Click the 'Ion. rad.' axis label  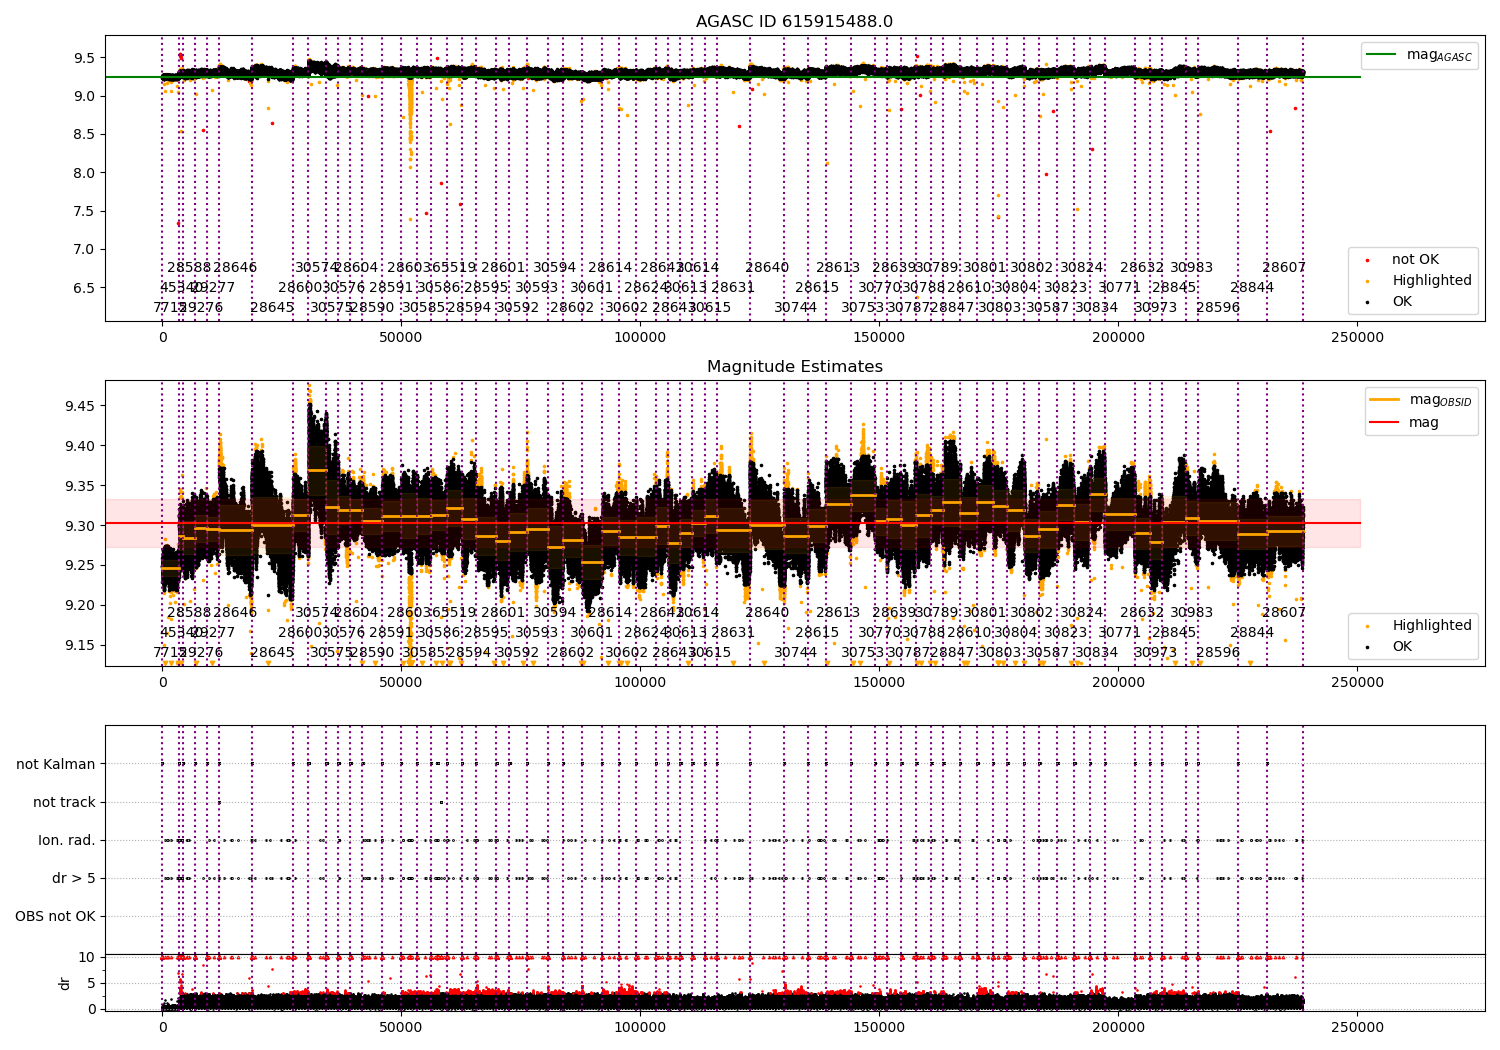coord(67,841)
